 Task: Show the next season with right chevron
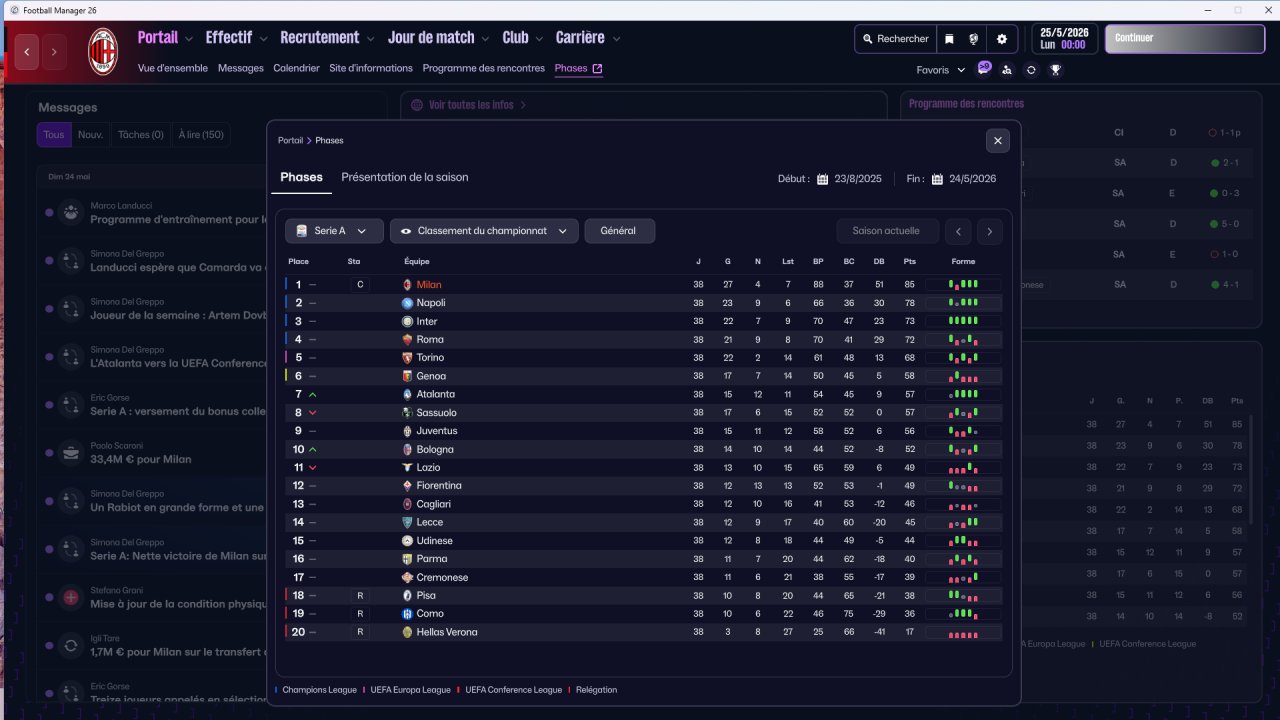click(x=990, y=231)
